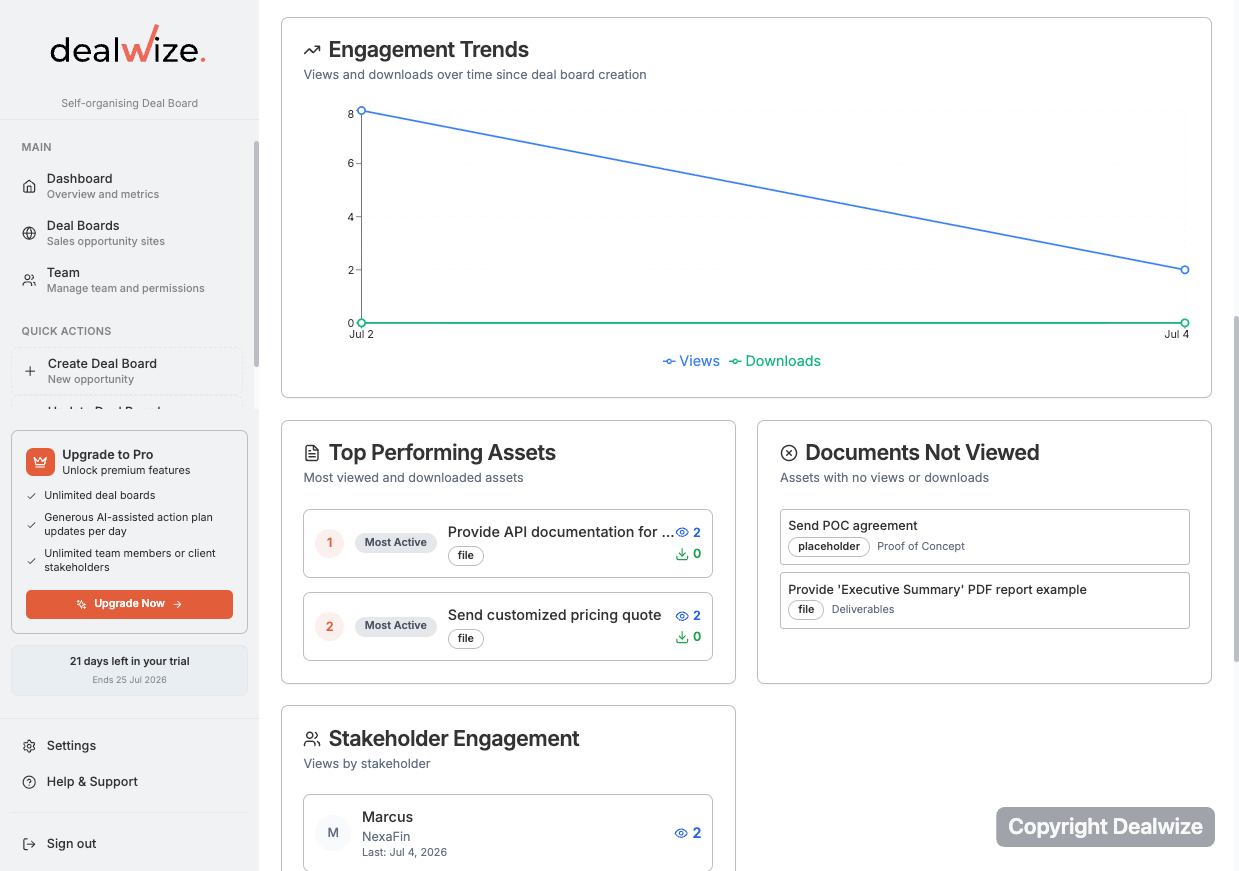Image resolution: width=1239 pixels, height=871 pixels.
Task: Open the 'Provide Executive Summary PDF report example' document
Action: click(984, 600)
